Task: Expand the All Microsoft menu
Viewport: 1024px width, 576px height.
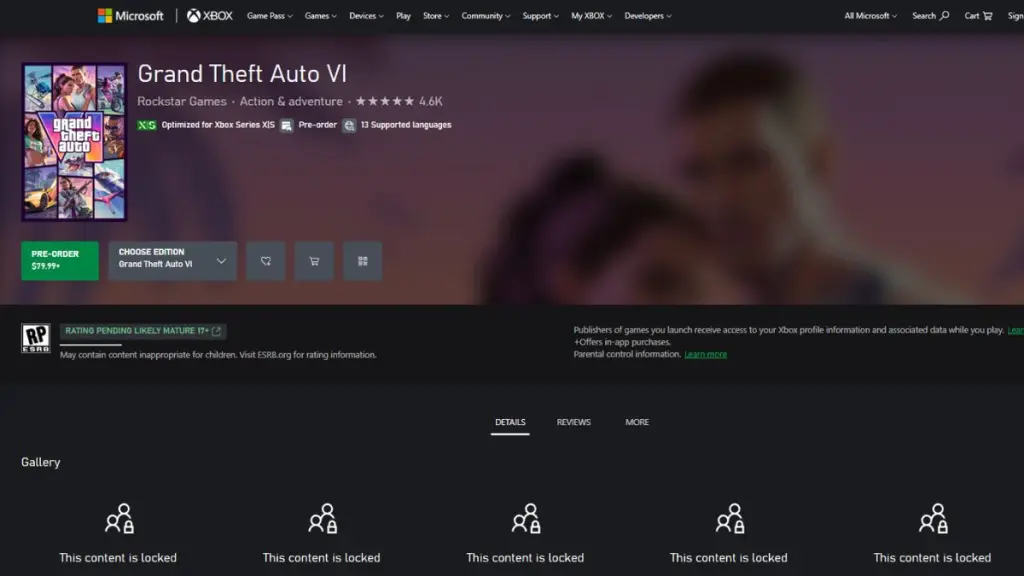Action: [x=871, y=16]
